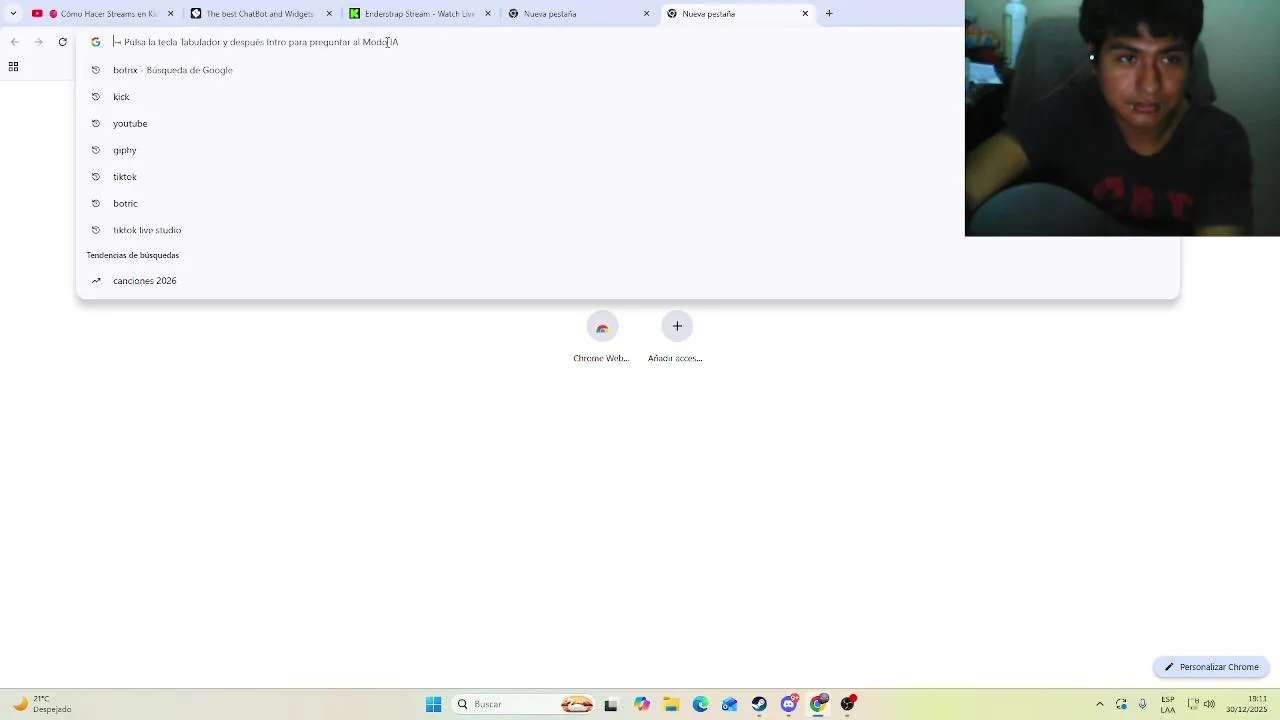Open the apps grid shortcut icon
Screen dimensions: 1280x720
[13, 67]
